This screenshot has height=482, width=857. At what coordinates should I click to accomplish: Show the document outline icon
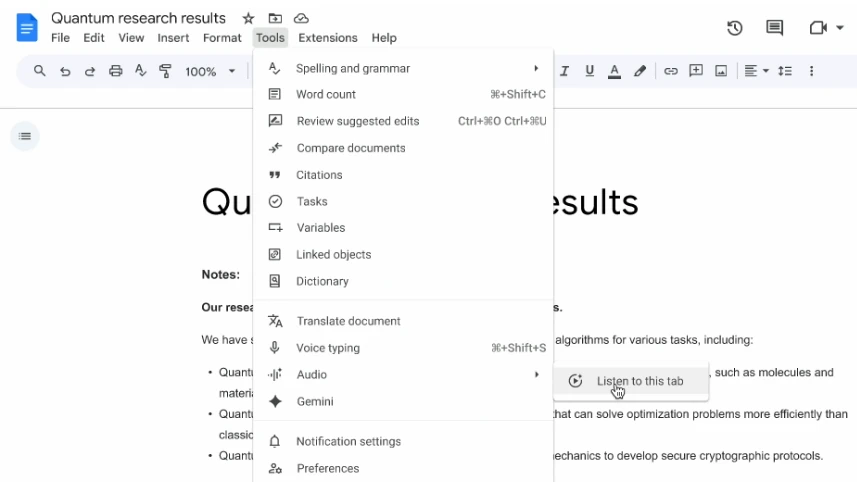coord(25,136)
